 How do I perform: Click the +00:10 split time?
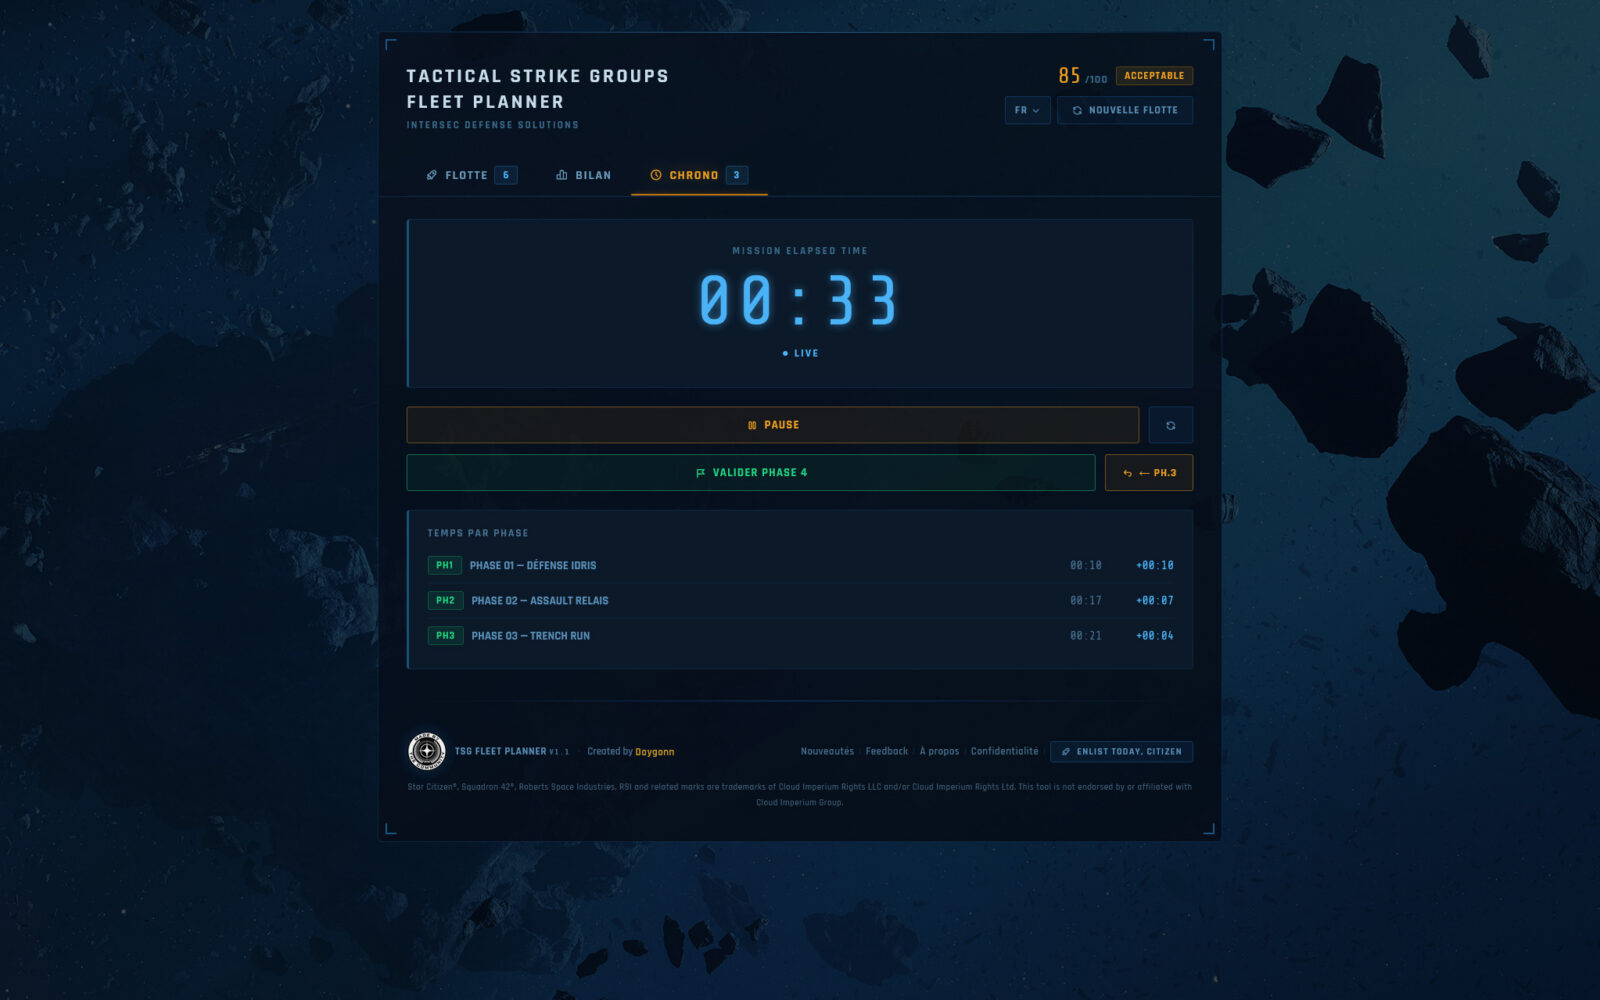tap(1155, 566)
